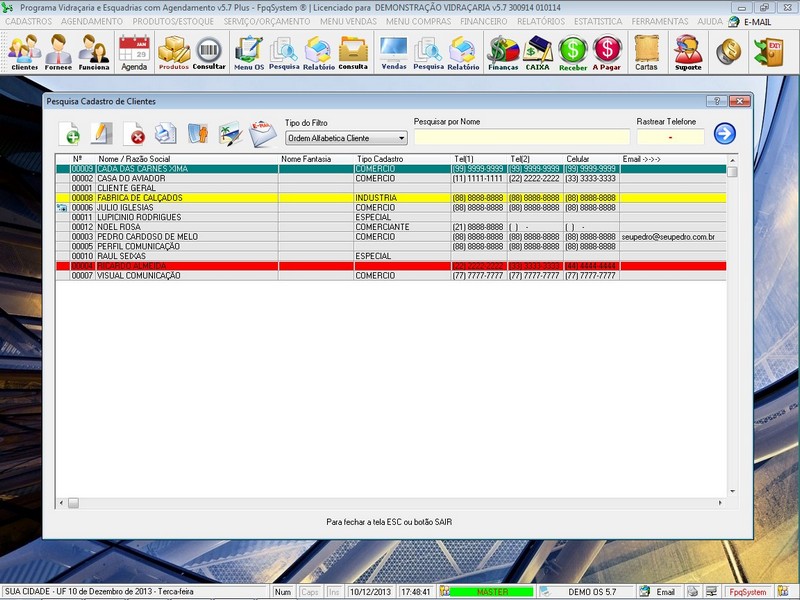Click the Produtos boxes icon
This screenshot has width=800, height=600.
click(174, 51)
